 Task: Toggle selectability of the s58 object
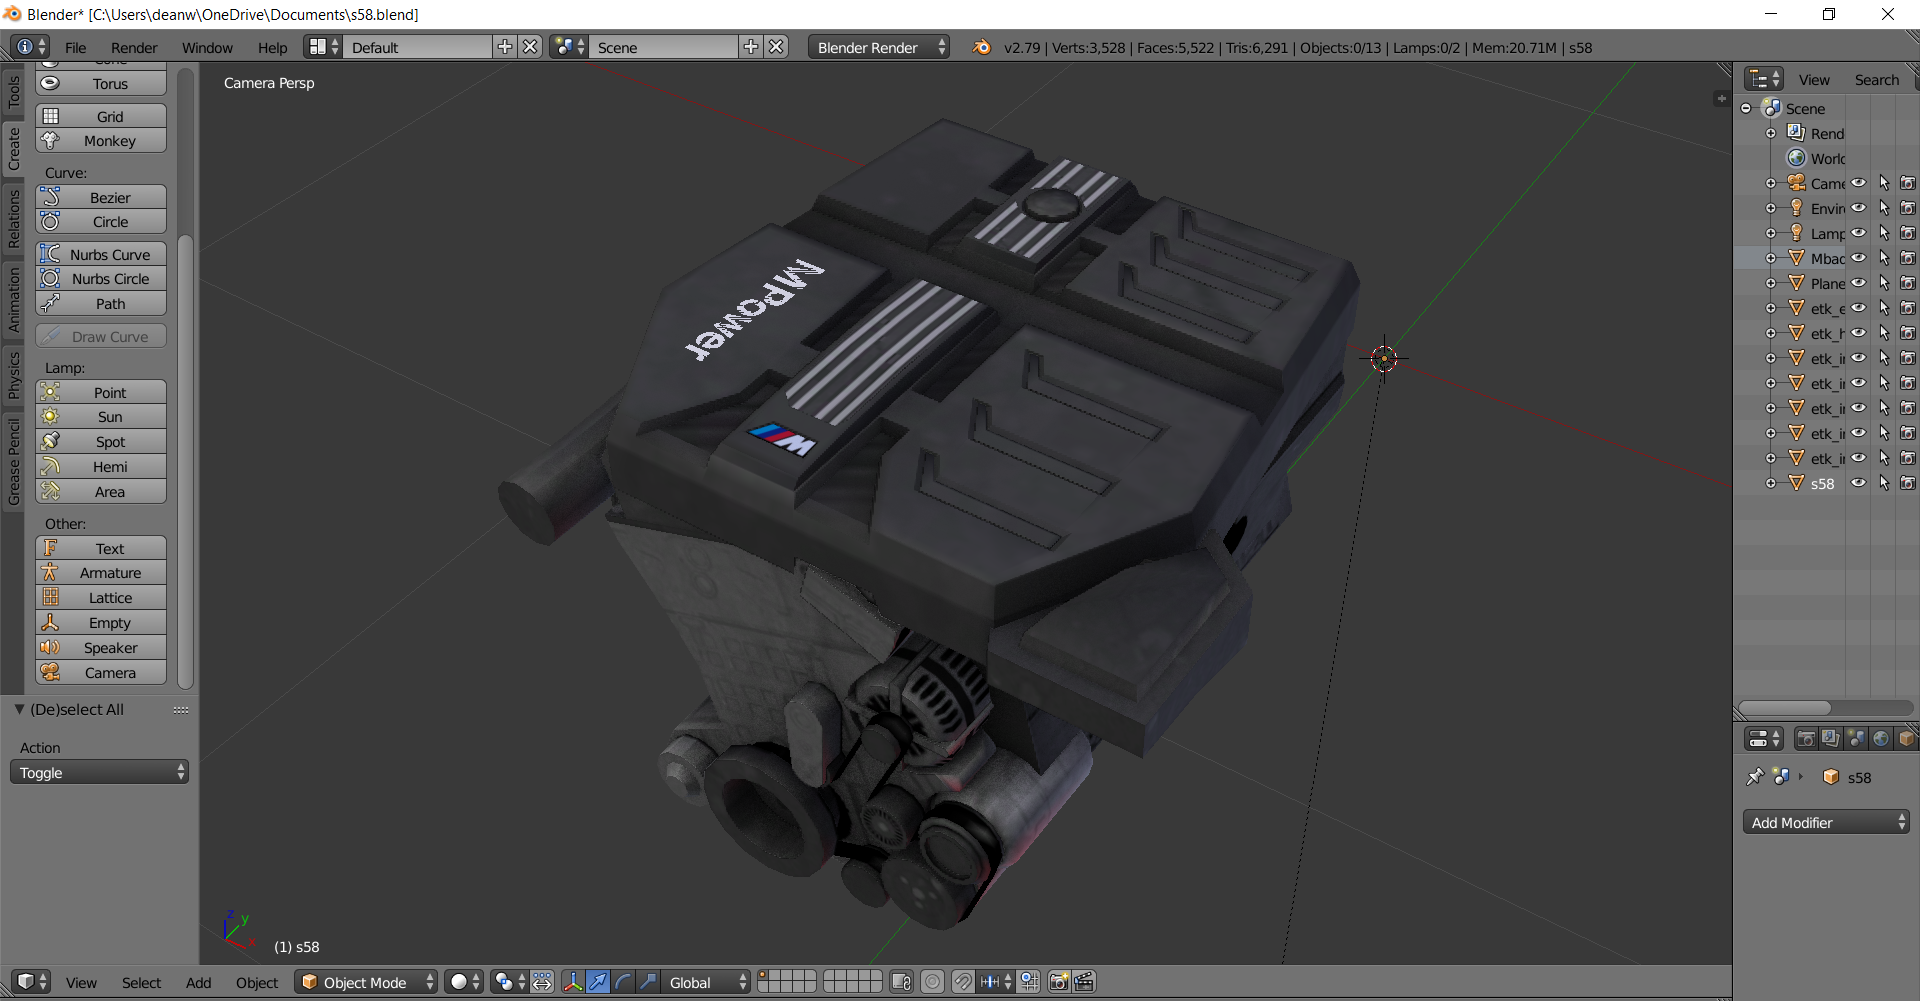point(1884,483)
